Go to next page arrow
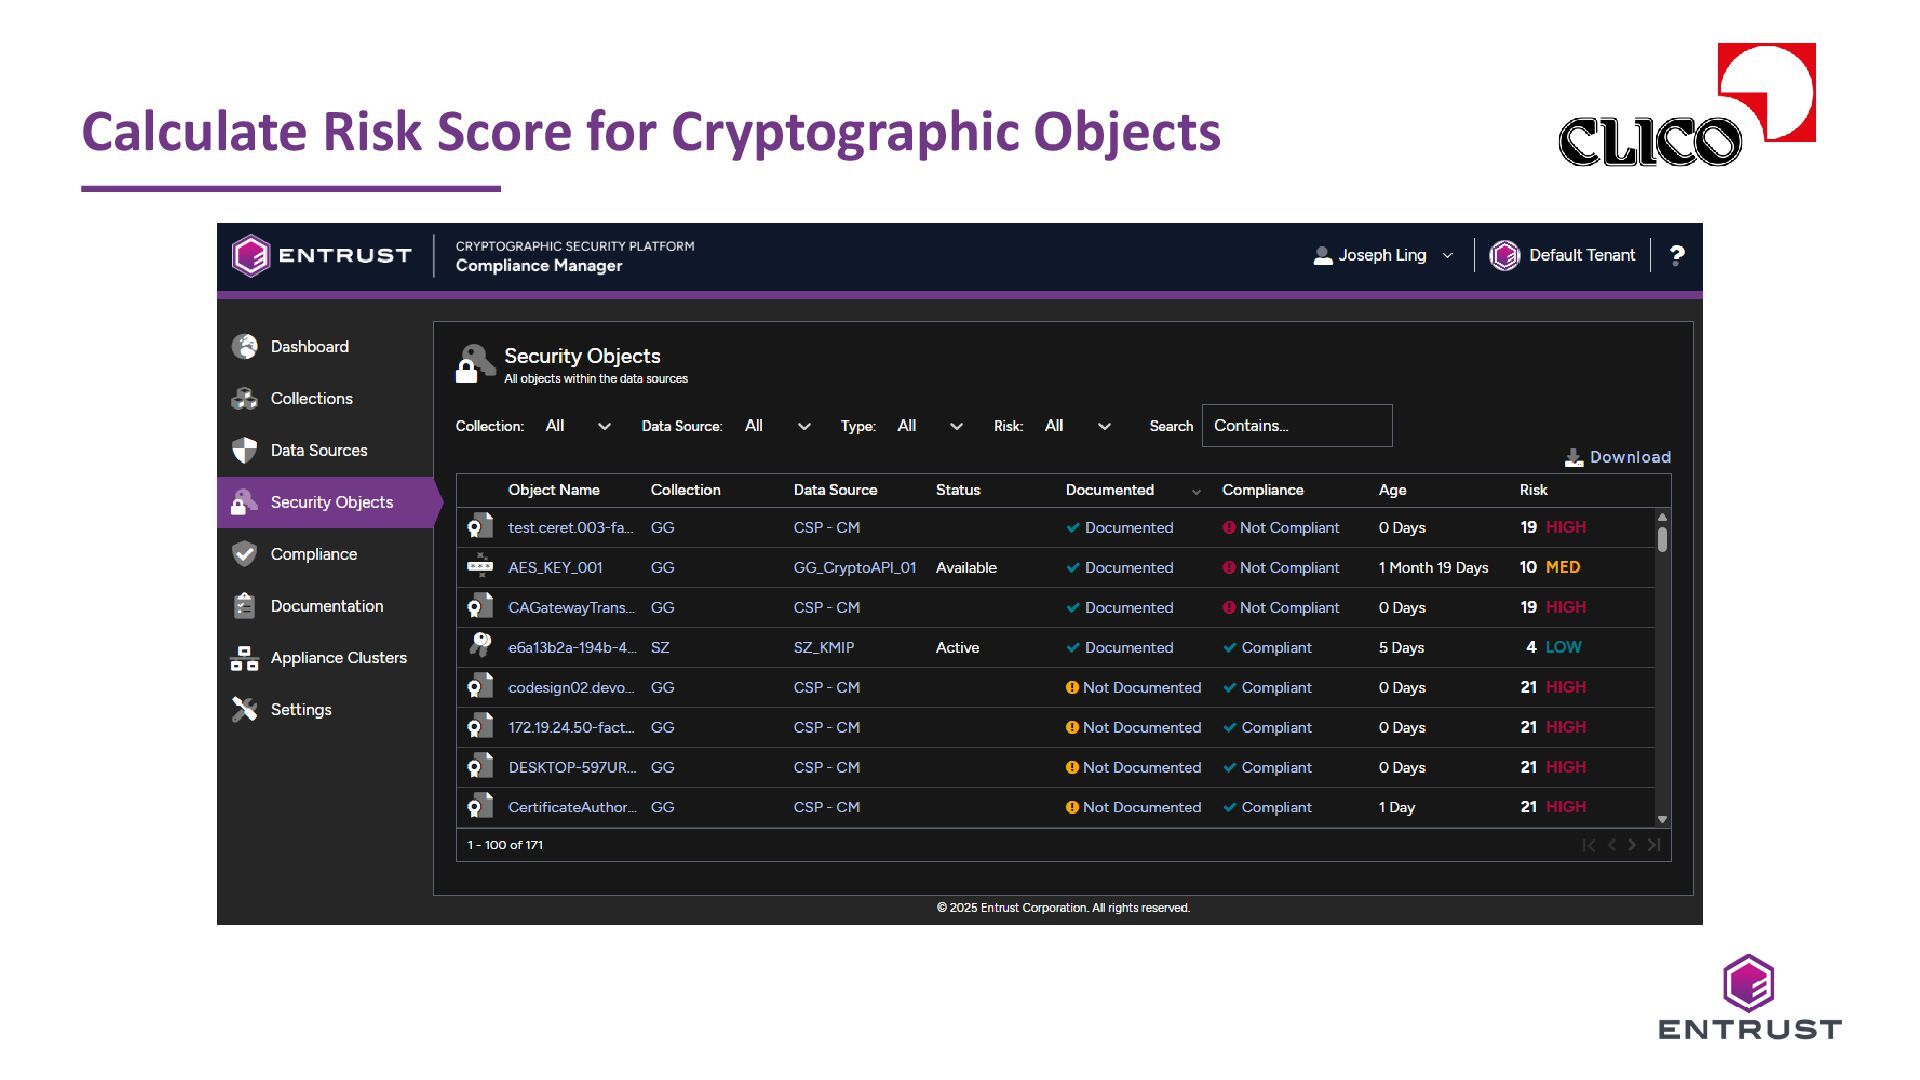Screen dimensions: 1920x1080 (1632, 845)
